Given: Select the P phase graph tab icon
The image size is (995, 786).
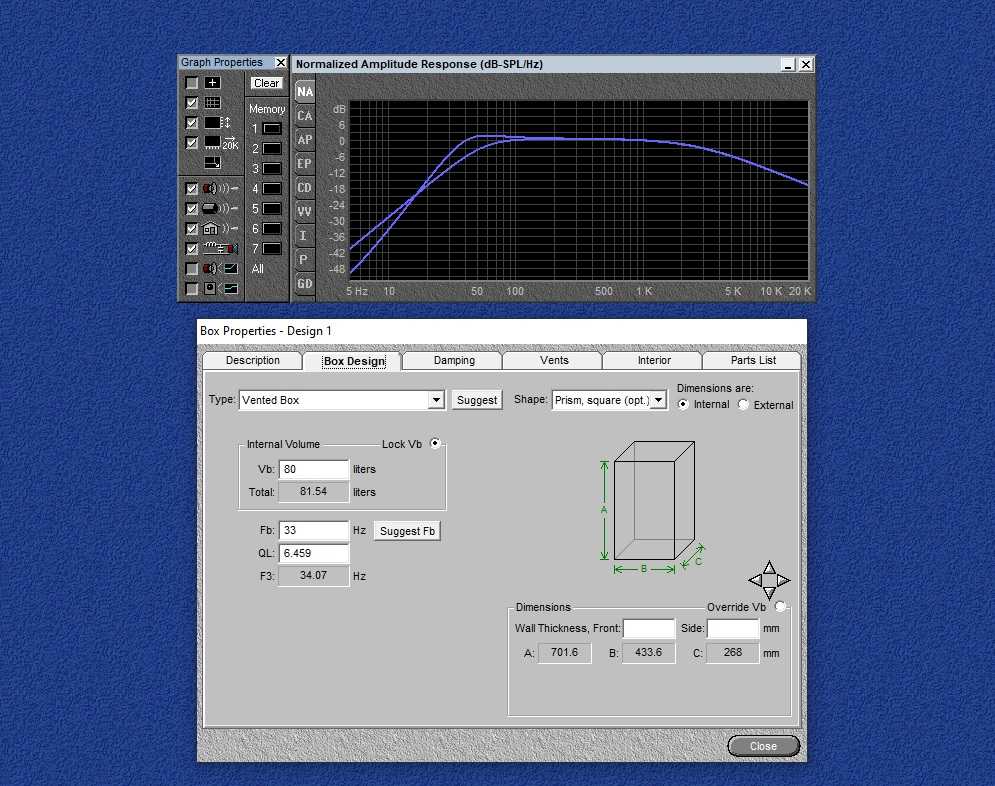Looking at the screenshot, I should pyautogui.click(x=305, y=259).
